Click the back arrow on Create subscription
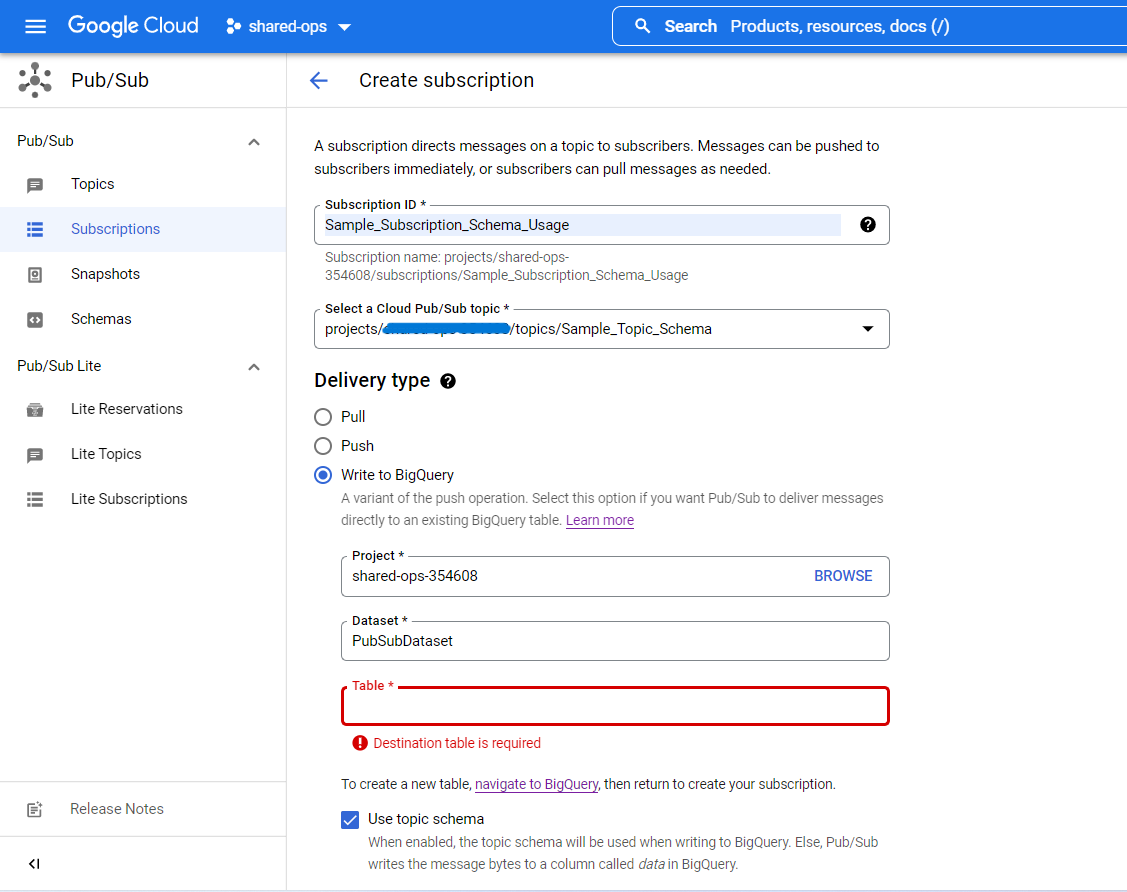 pyautogui.click(x=318, y=80)
